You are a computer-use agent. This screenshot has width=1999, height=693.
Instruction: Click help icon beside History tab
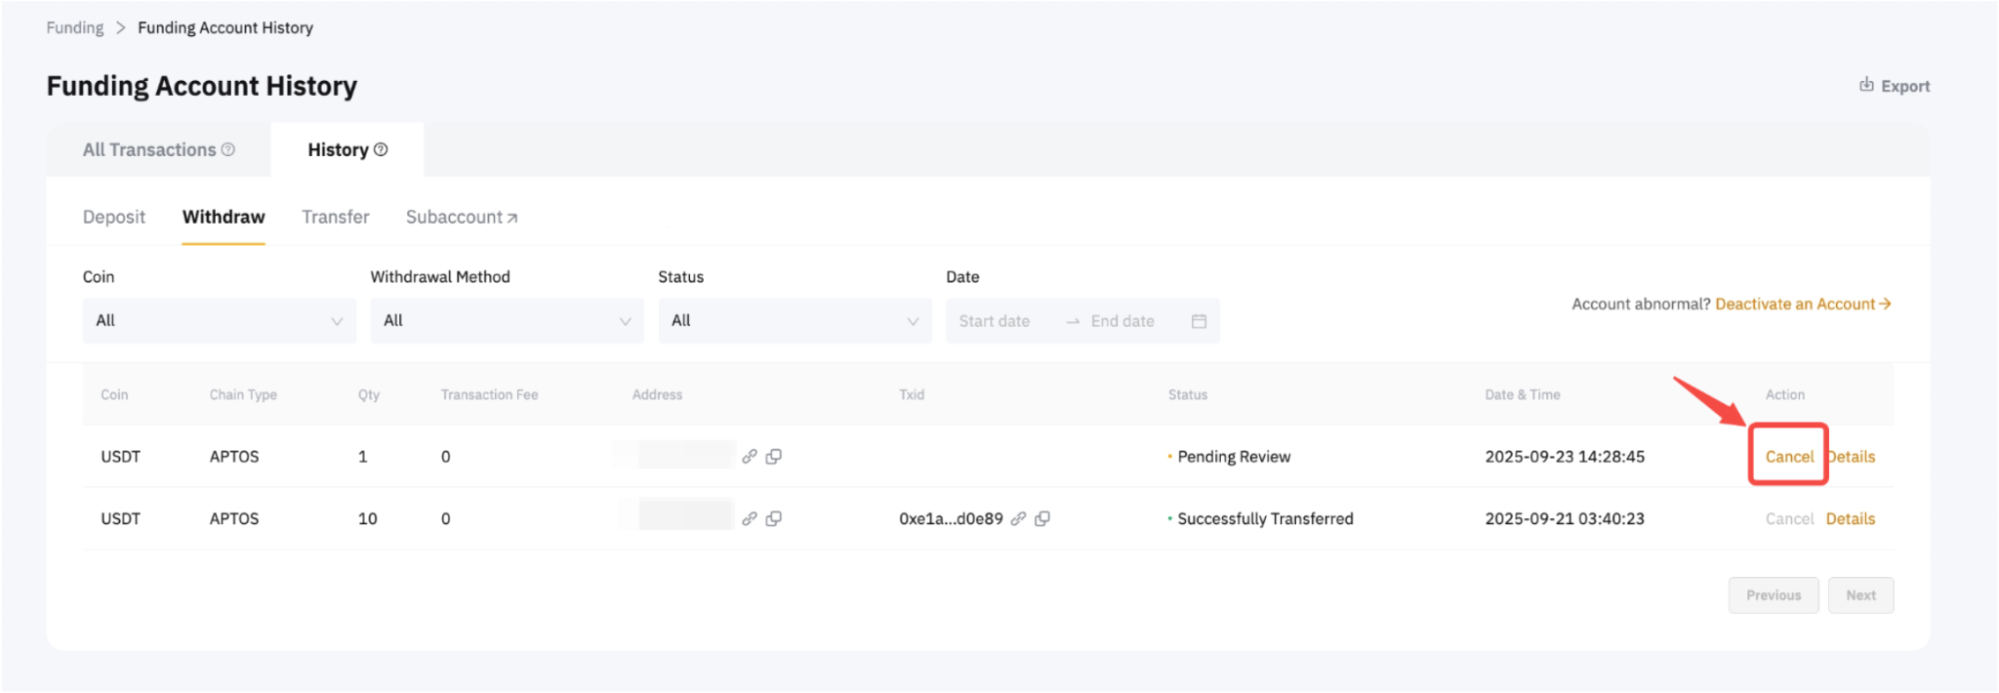pos(381,149)
